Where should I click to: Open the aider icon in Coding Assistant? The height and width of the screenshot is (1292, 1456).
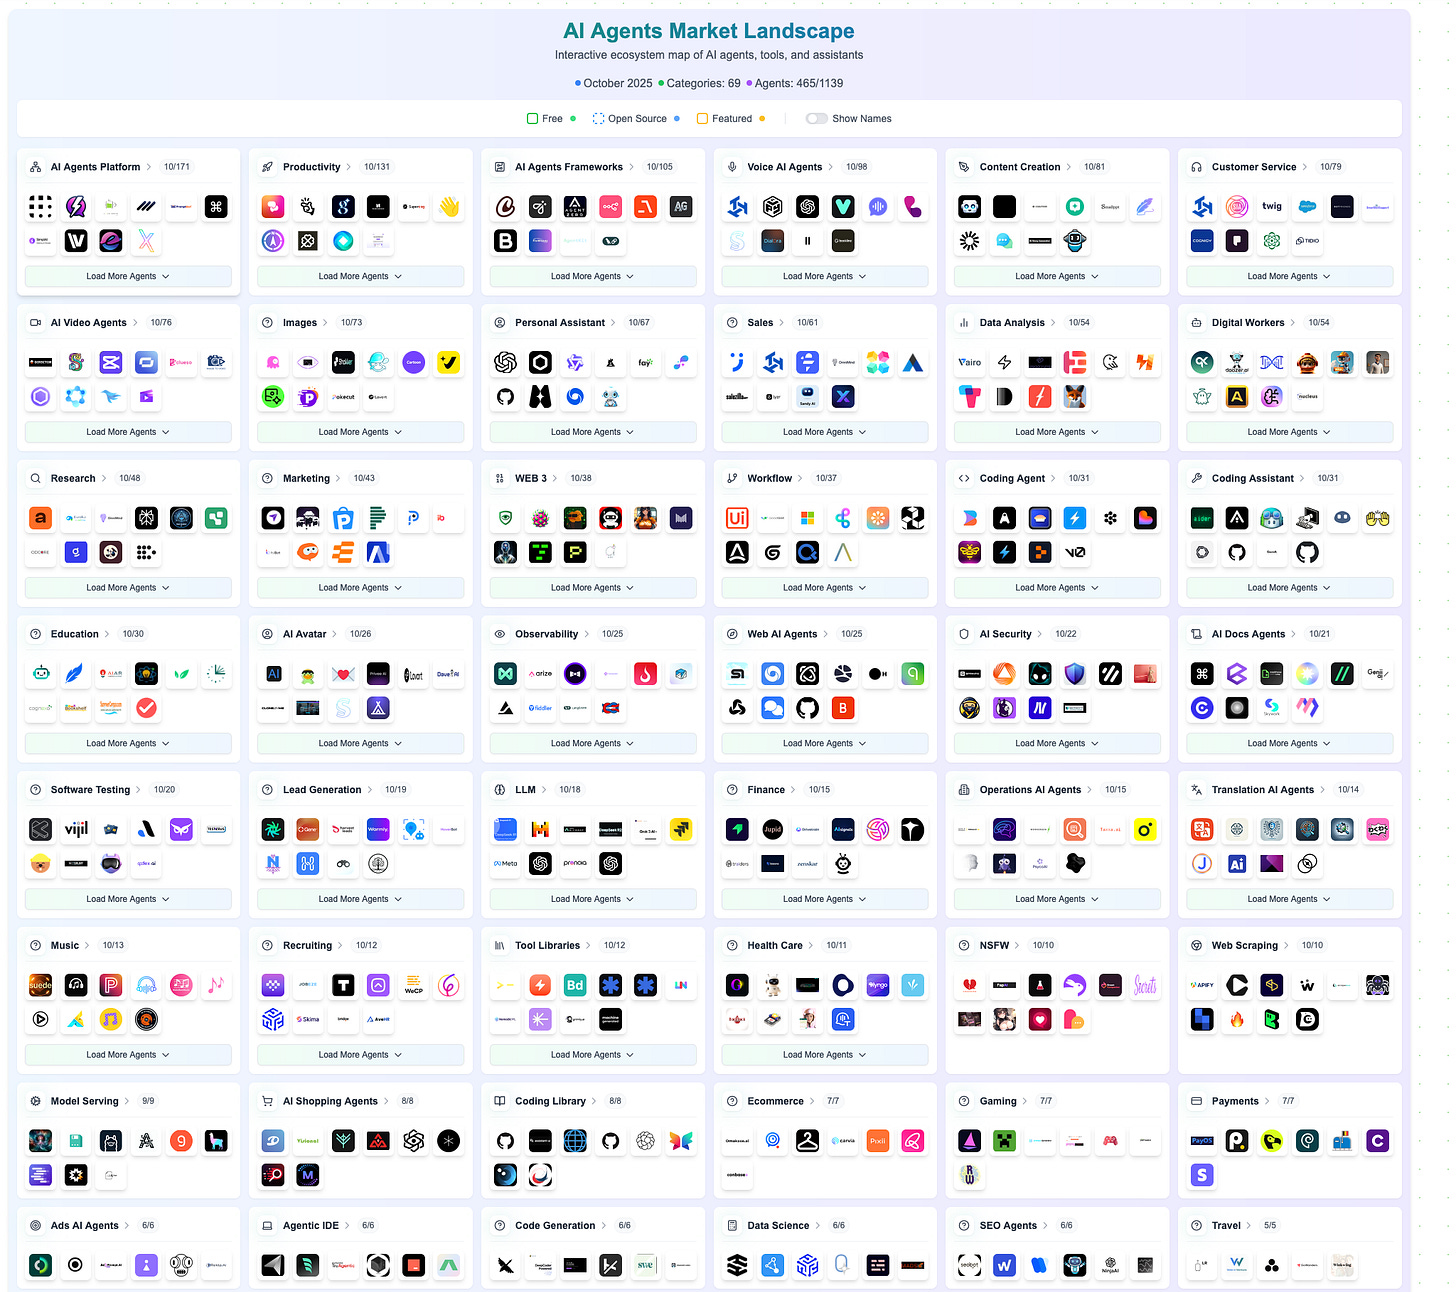click(1202, 518)
